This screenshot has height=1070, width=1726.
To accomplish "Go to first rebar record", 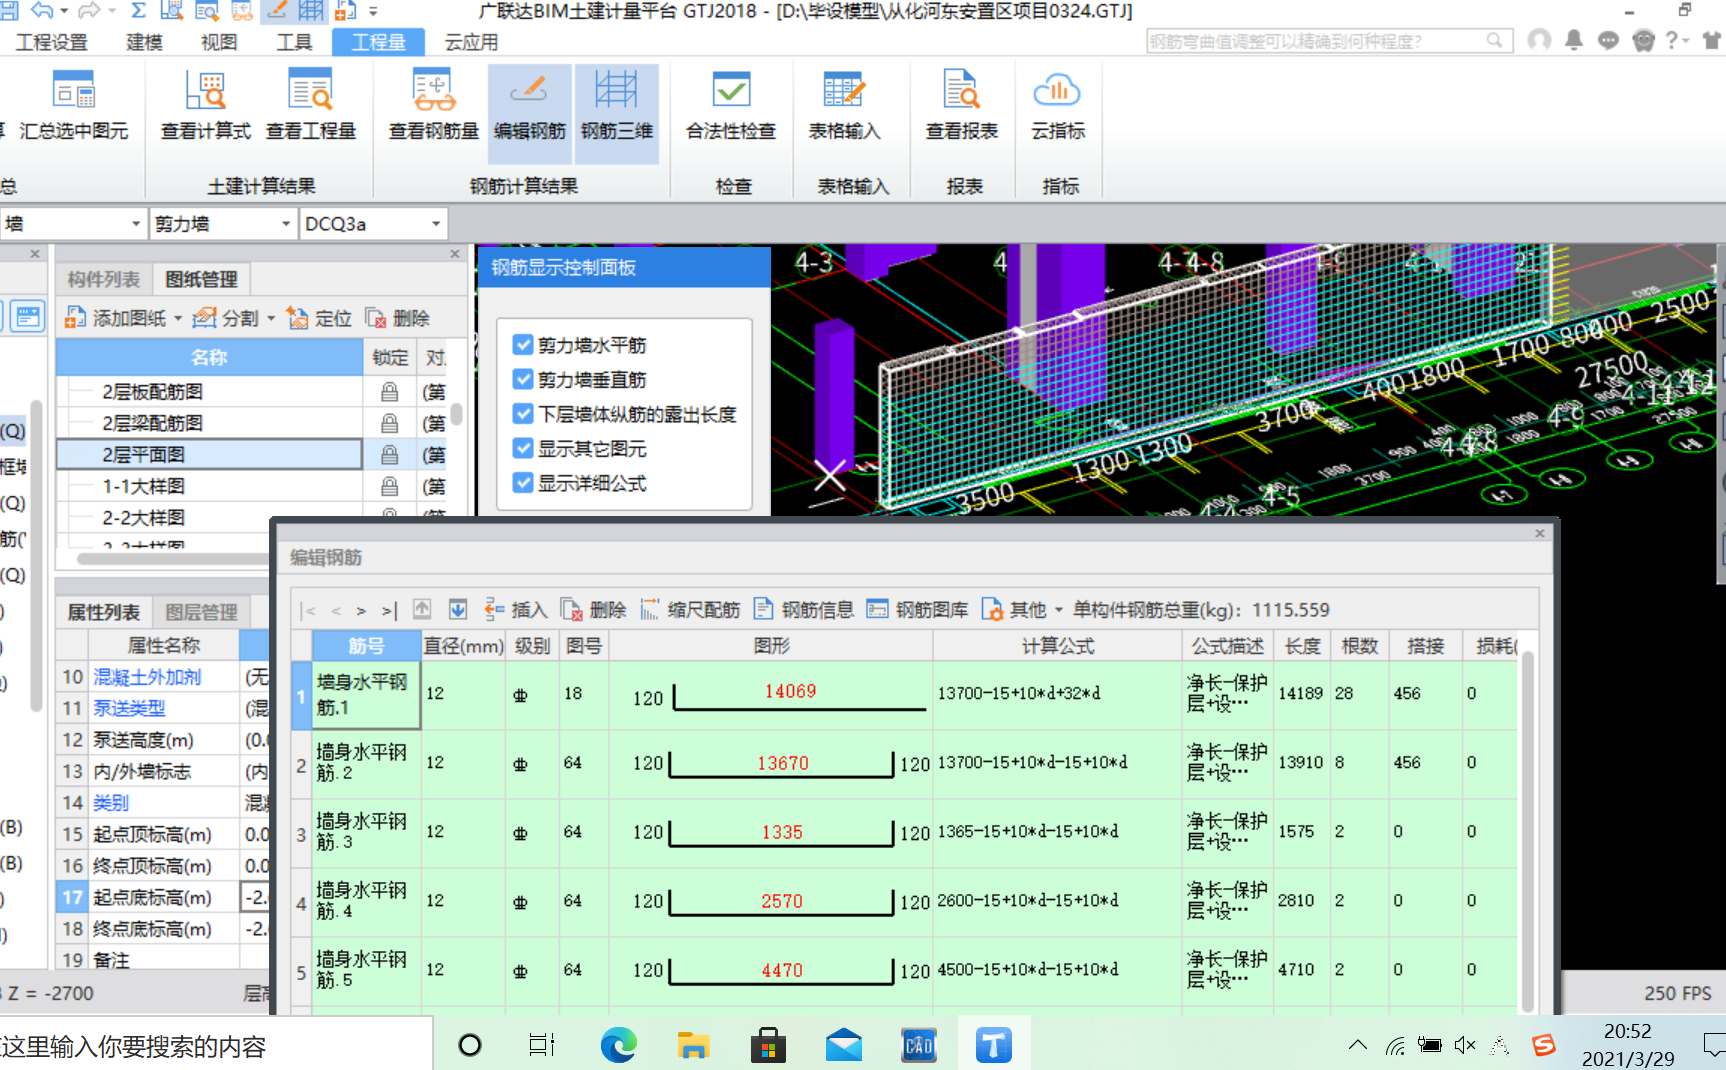I will coord(309,610).
